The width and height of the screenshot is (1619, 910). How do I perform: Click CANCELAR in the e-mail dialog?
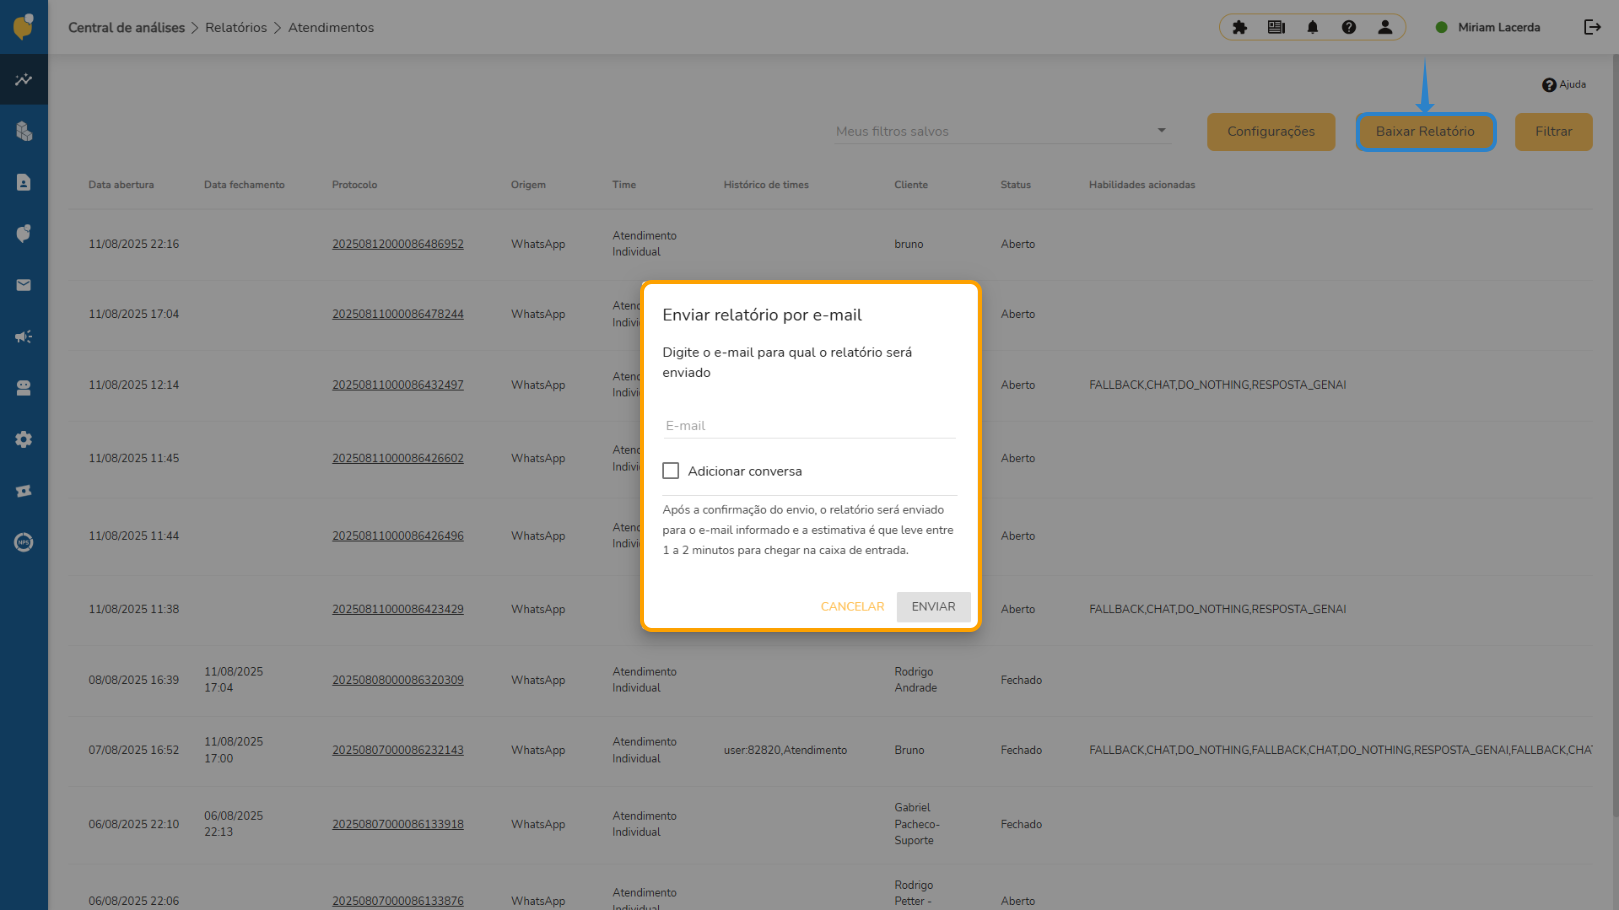tap(852, 607)
